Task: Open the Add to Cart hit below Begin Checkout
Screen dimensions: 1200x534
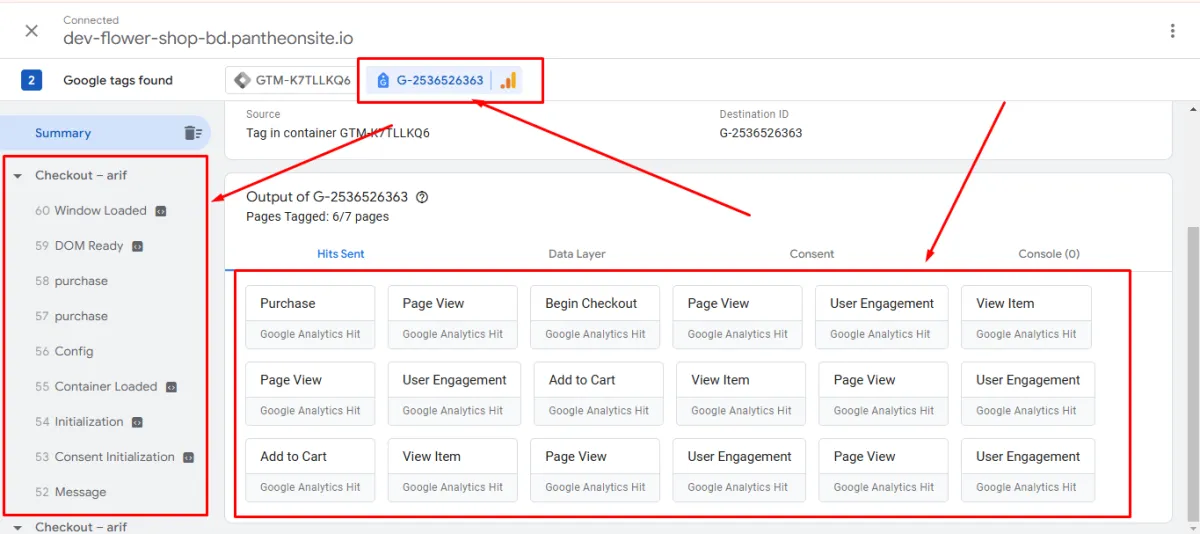Action: [x=599, y=393]
